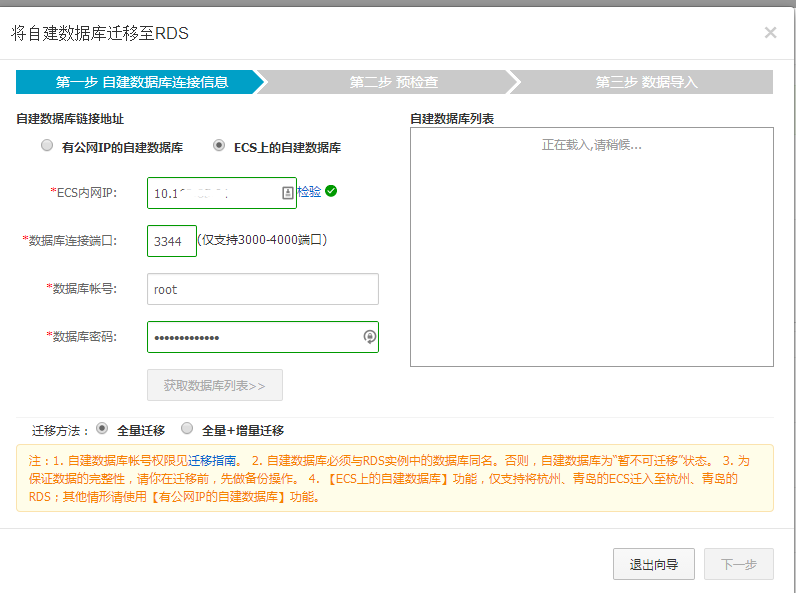Click the contact card icon in ECS IP field

(288, 192)
